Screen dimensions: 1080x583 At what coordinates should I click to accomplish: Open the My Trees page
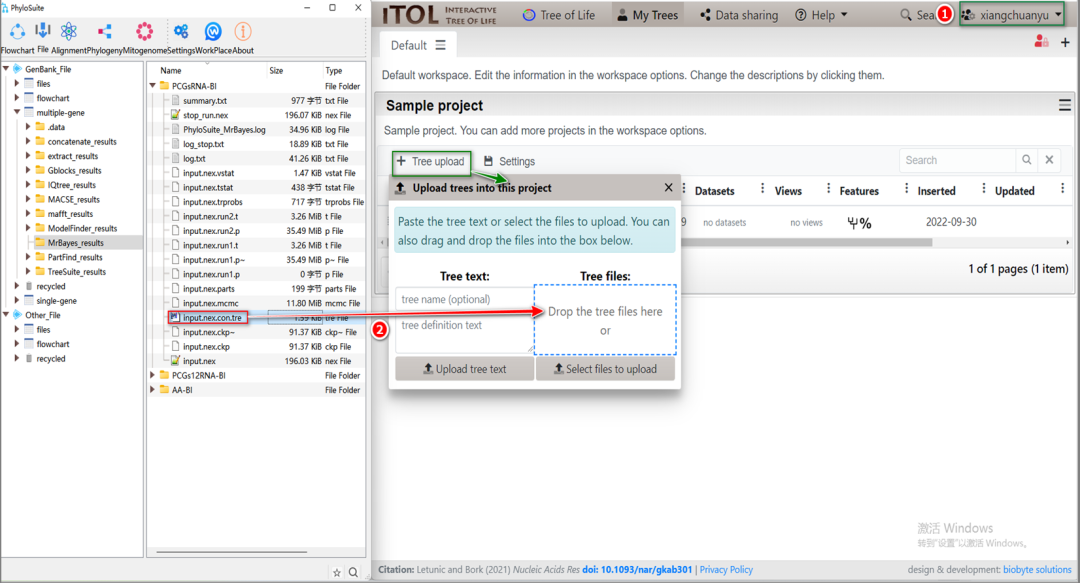(647, 14)
